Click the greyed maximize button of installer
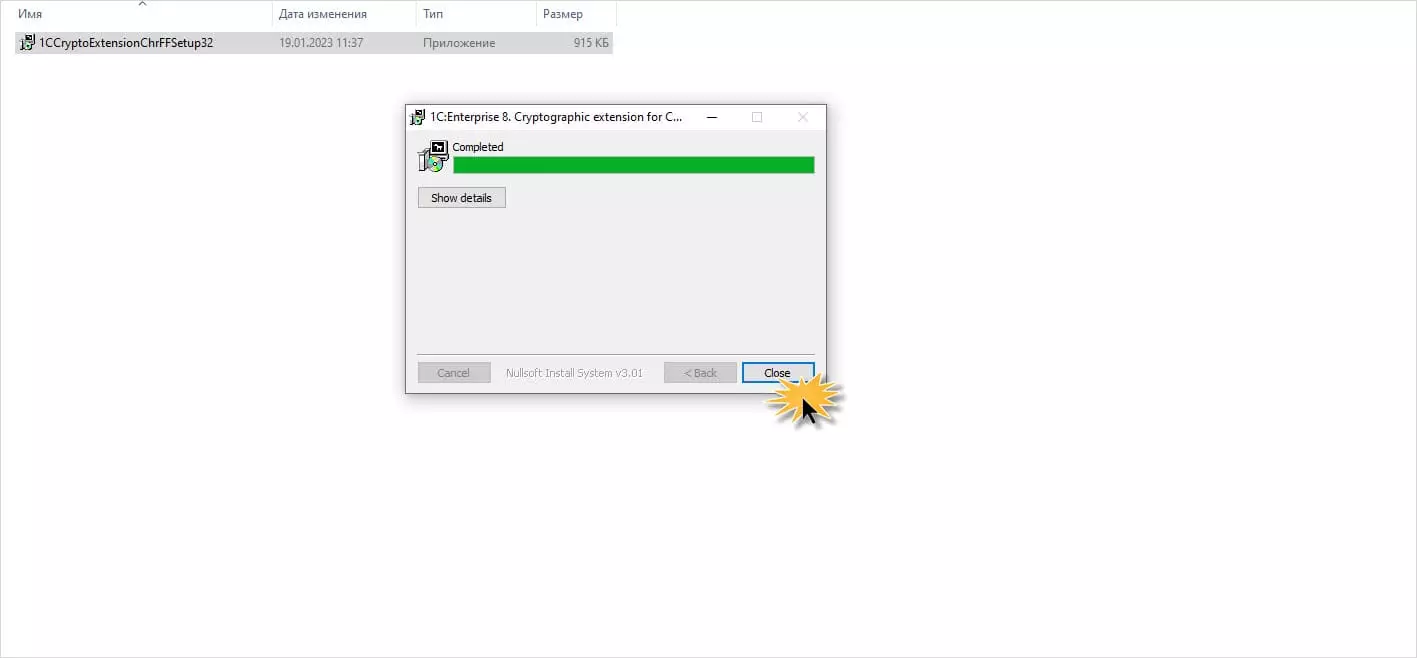 (x=757, y=117)
